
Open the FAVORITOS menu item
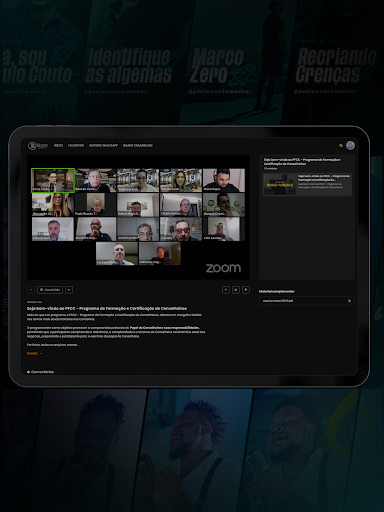pos(76,146)
